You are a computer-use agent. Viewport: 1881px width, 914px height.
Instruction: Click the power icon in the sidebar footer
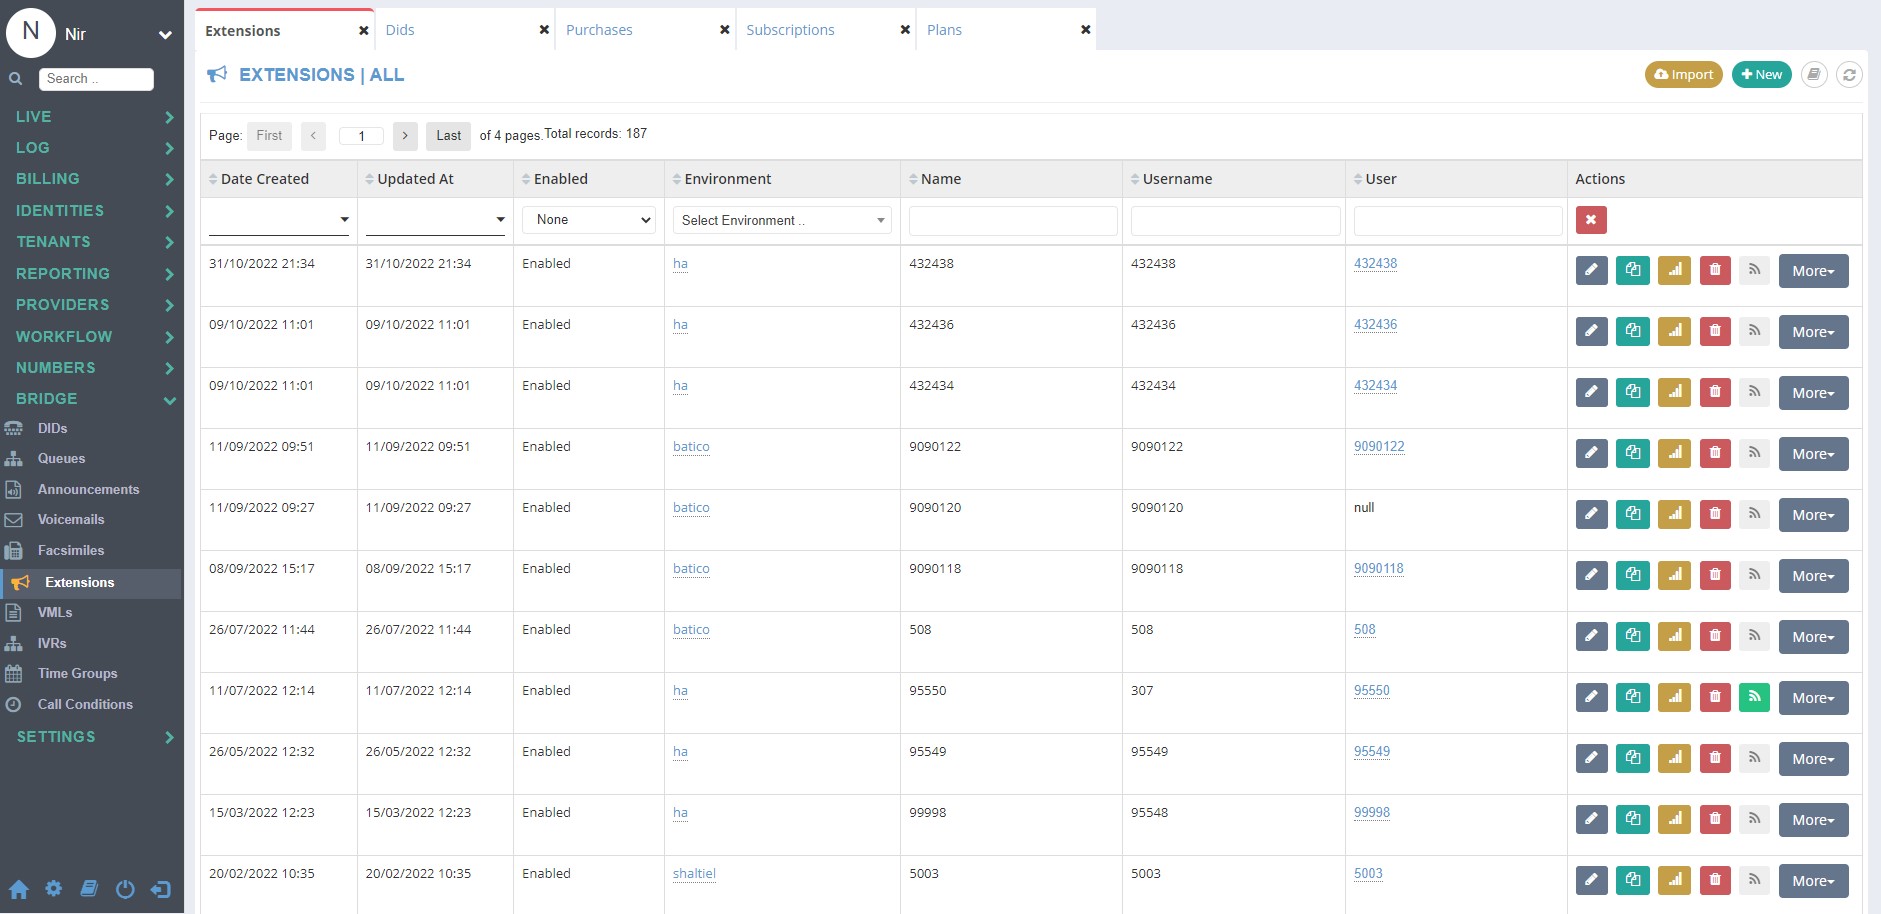[125, 889]
